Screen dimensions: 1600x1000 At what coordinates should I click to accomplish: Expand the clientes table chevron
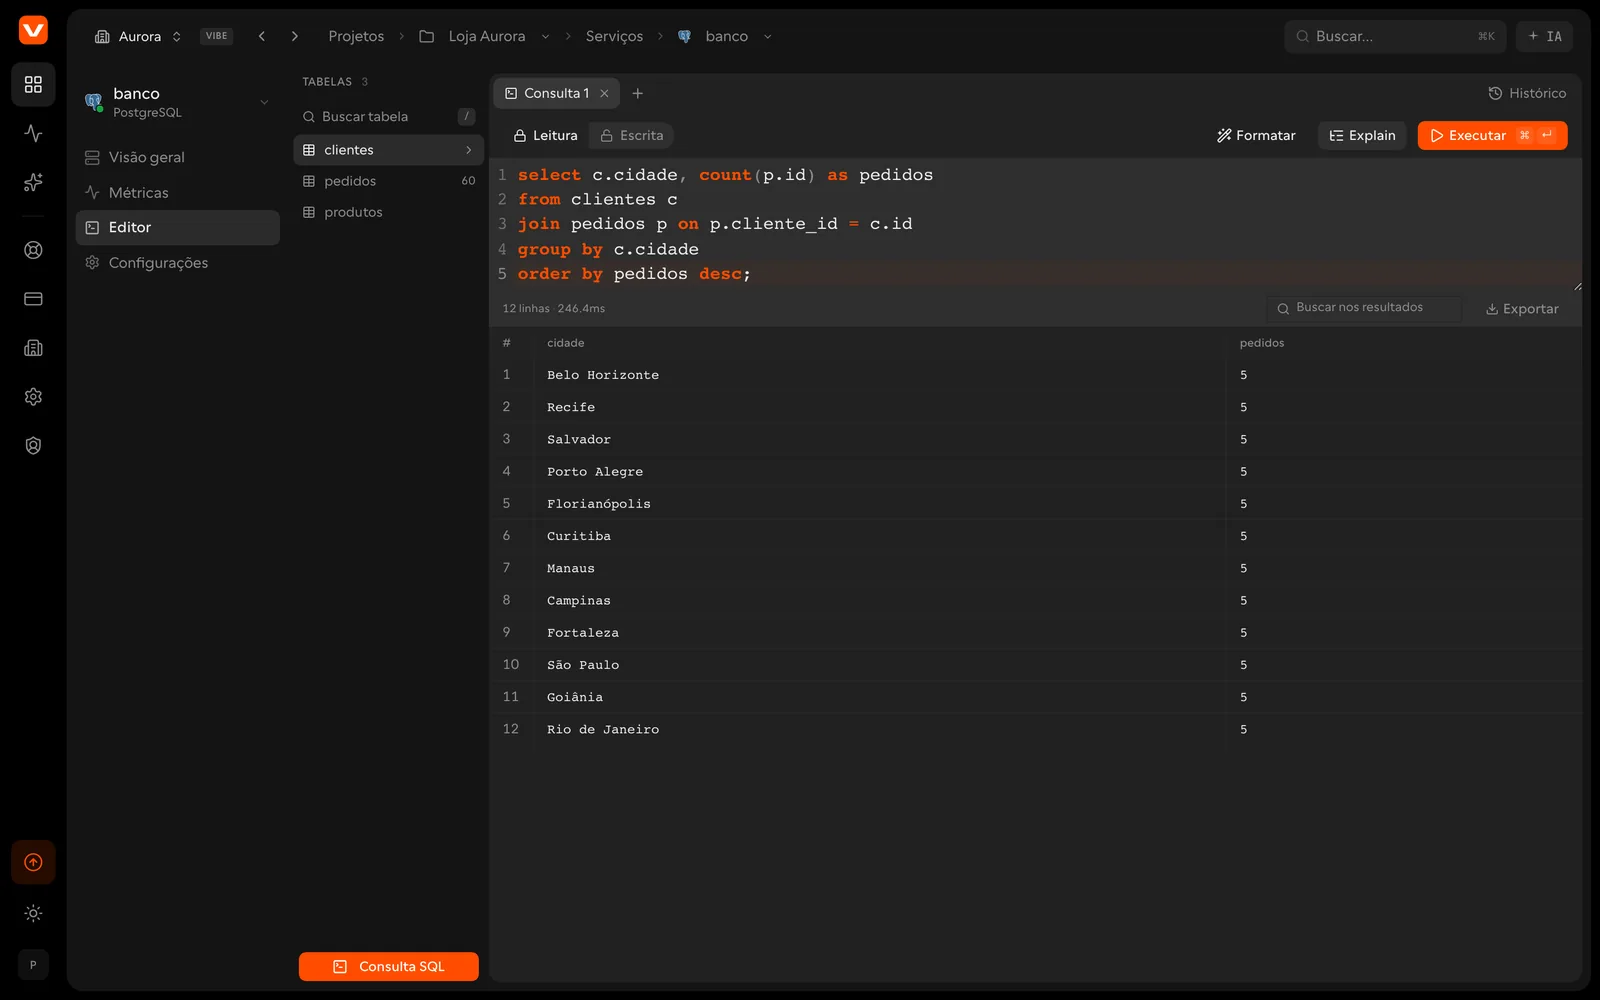pyautogui.click(x=469, y=150)
